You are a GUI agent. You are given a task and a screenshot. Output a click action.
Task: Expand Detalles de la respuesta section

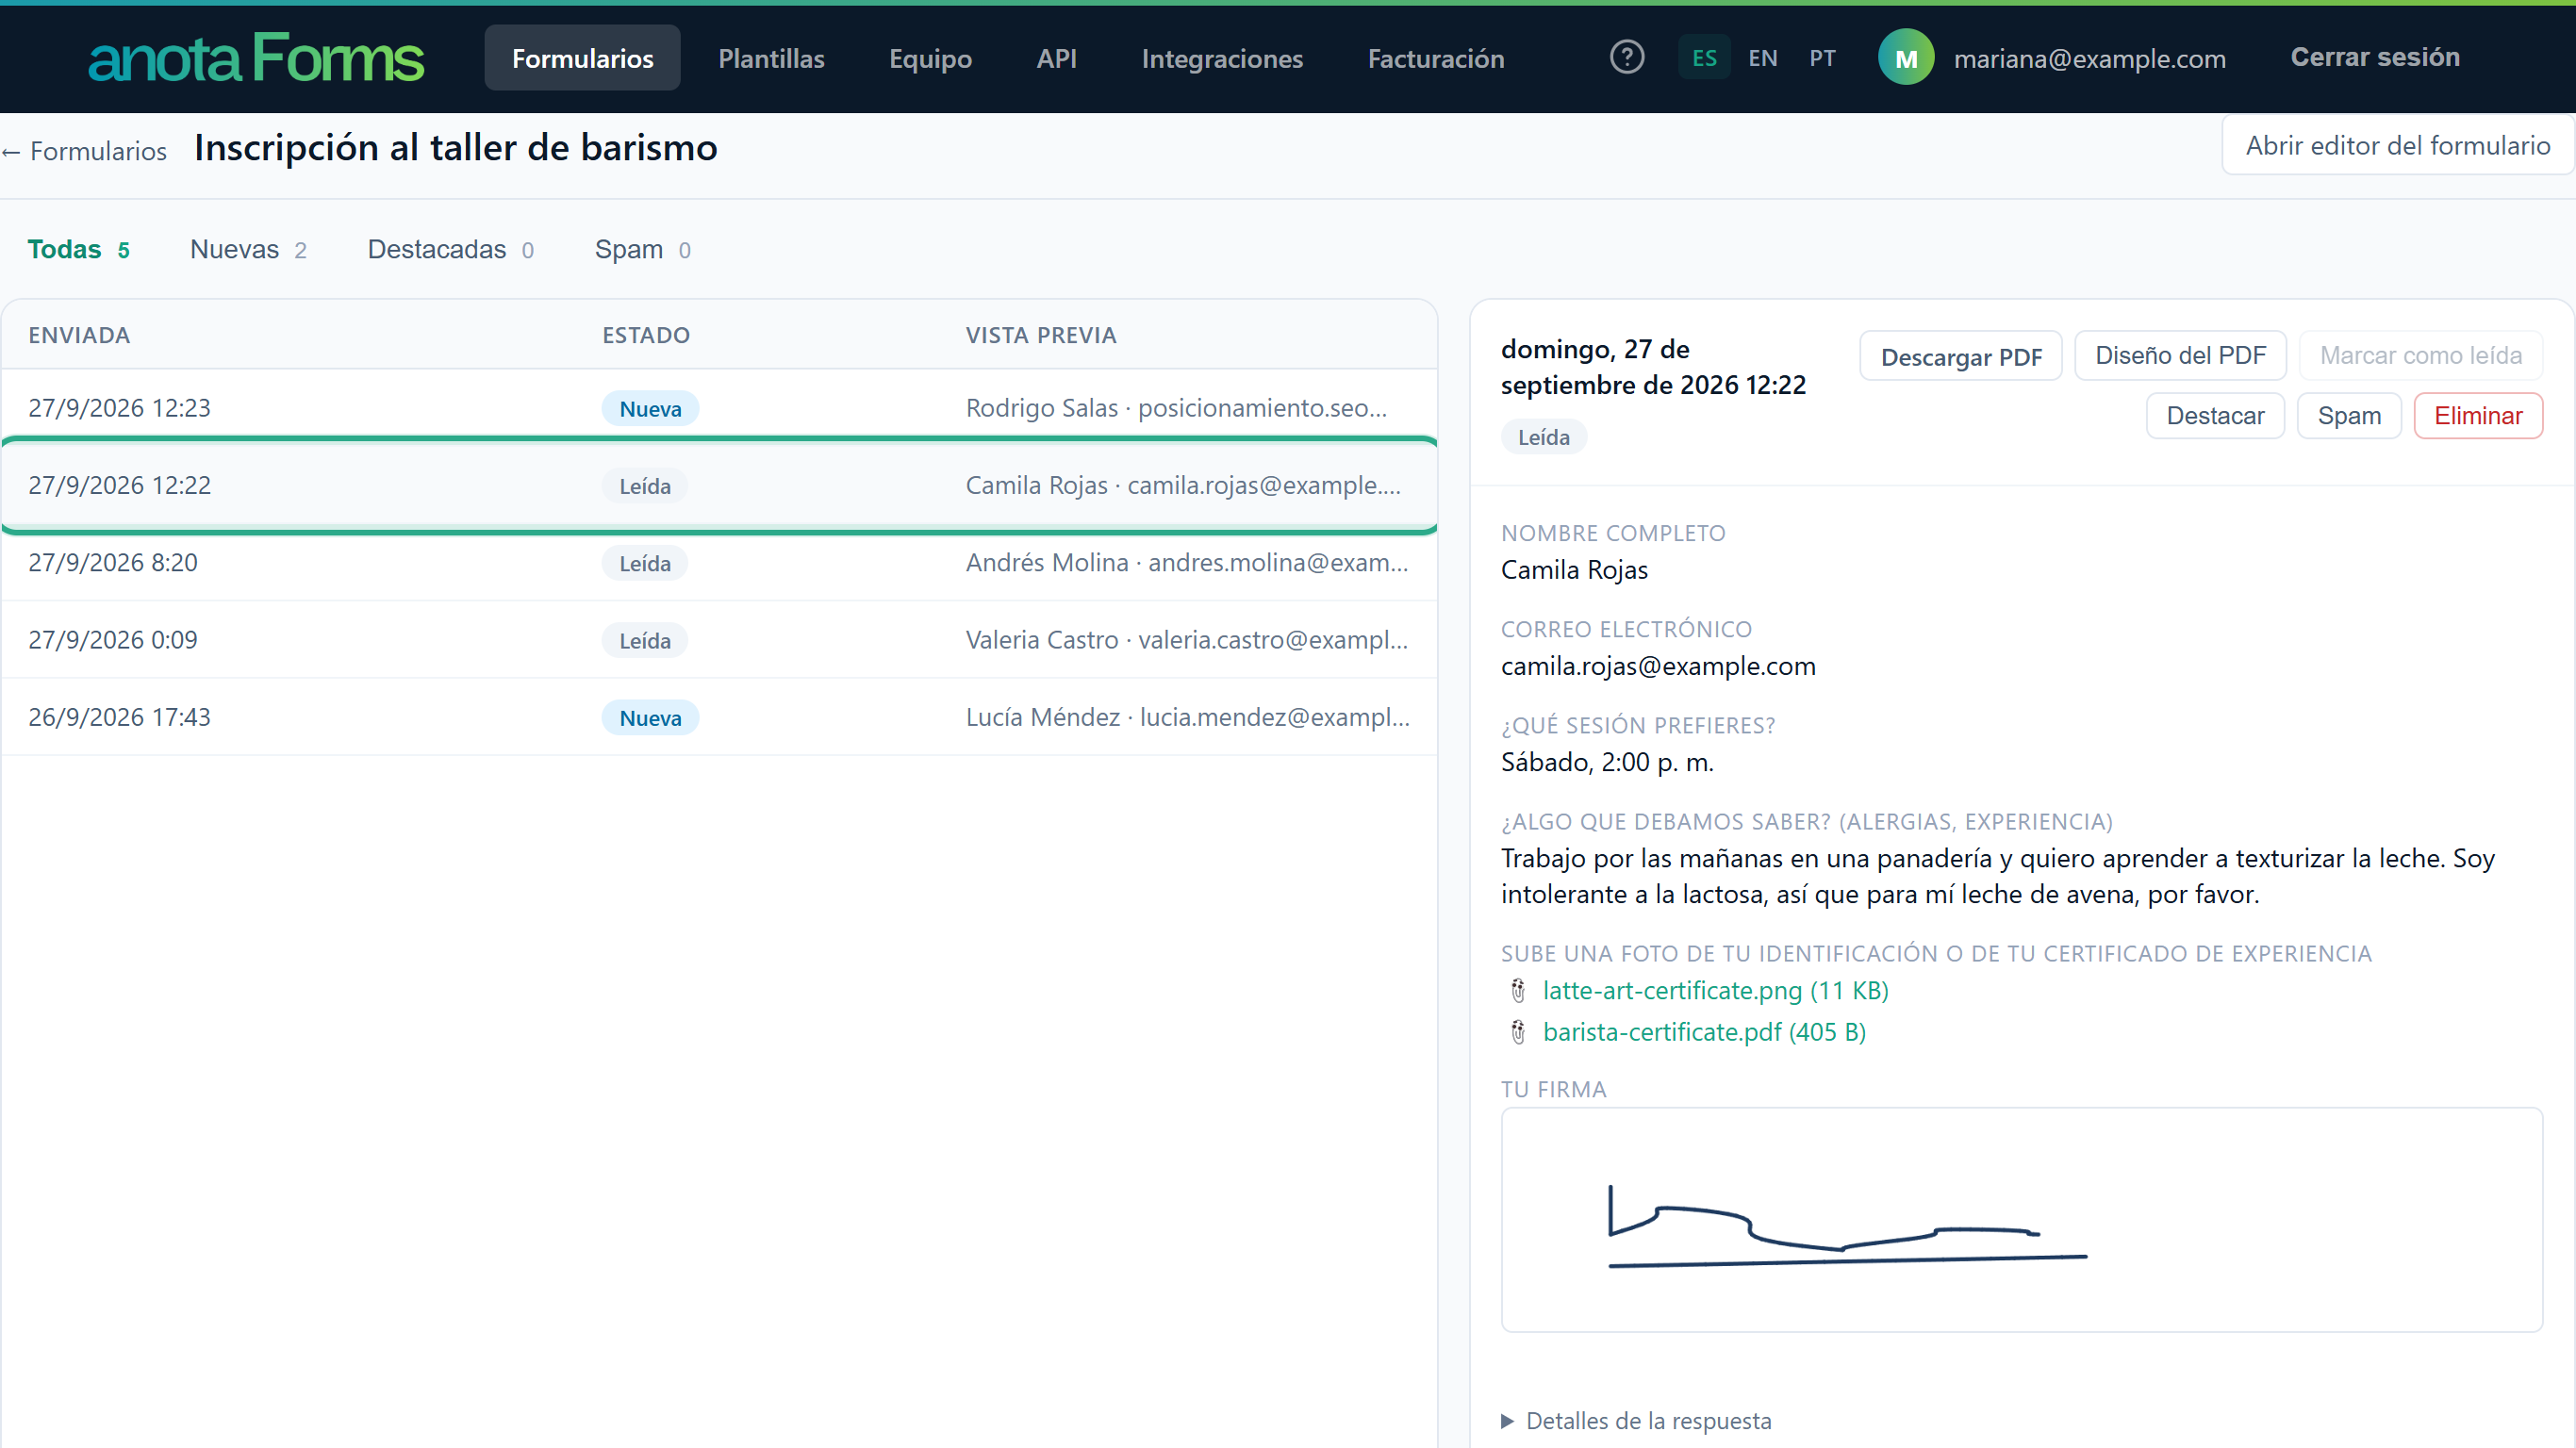(x=1636, y=1421)
